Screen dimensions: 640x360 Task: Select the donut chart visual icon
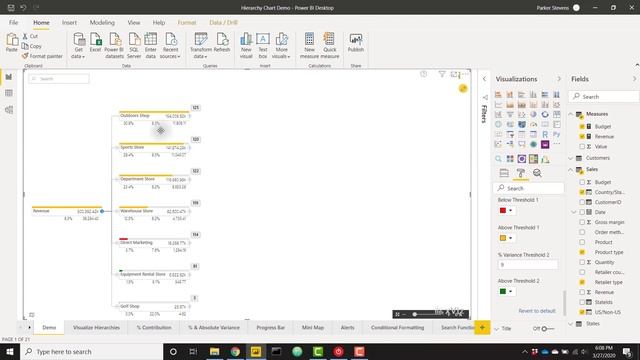545,115
